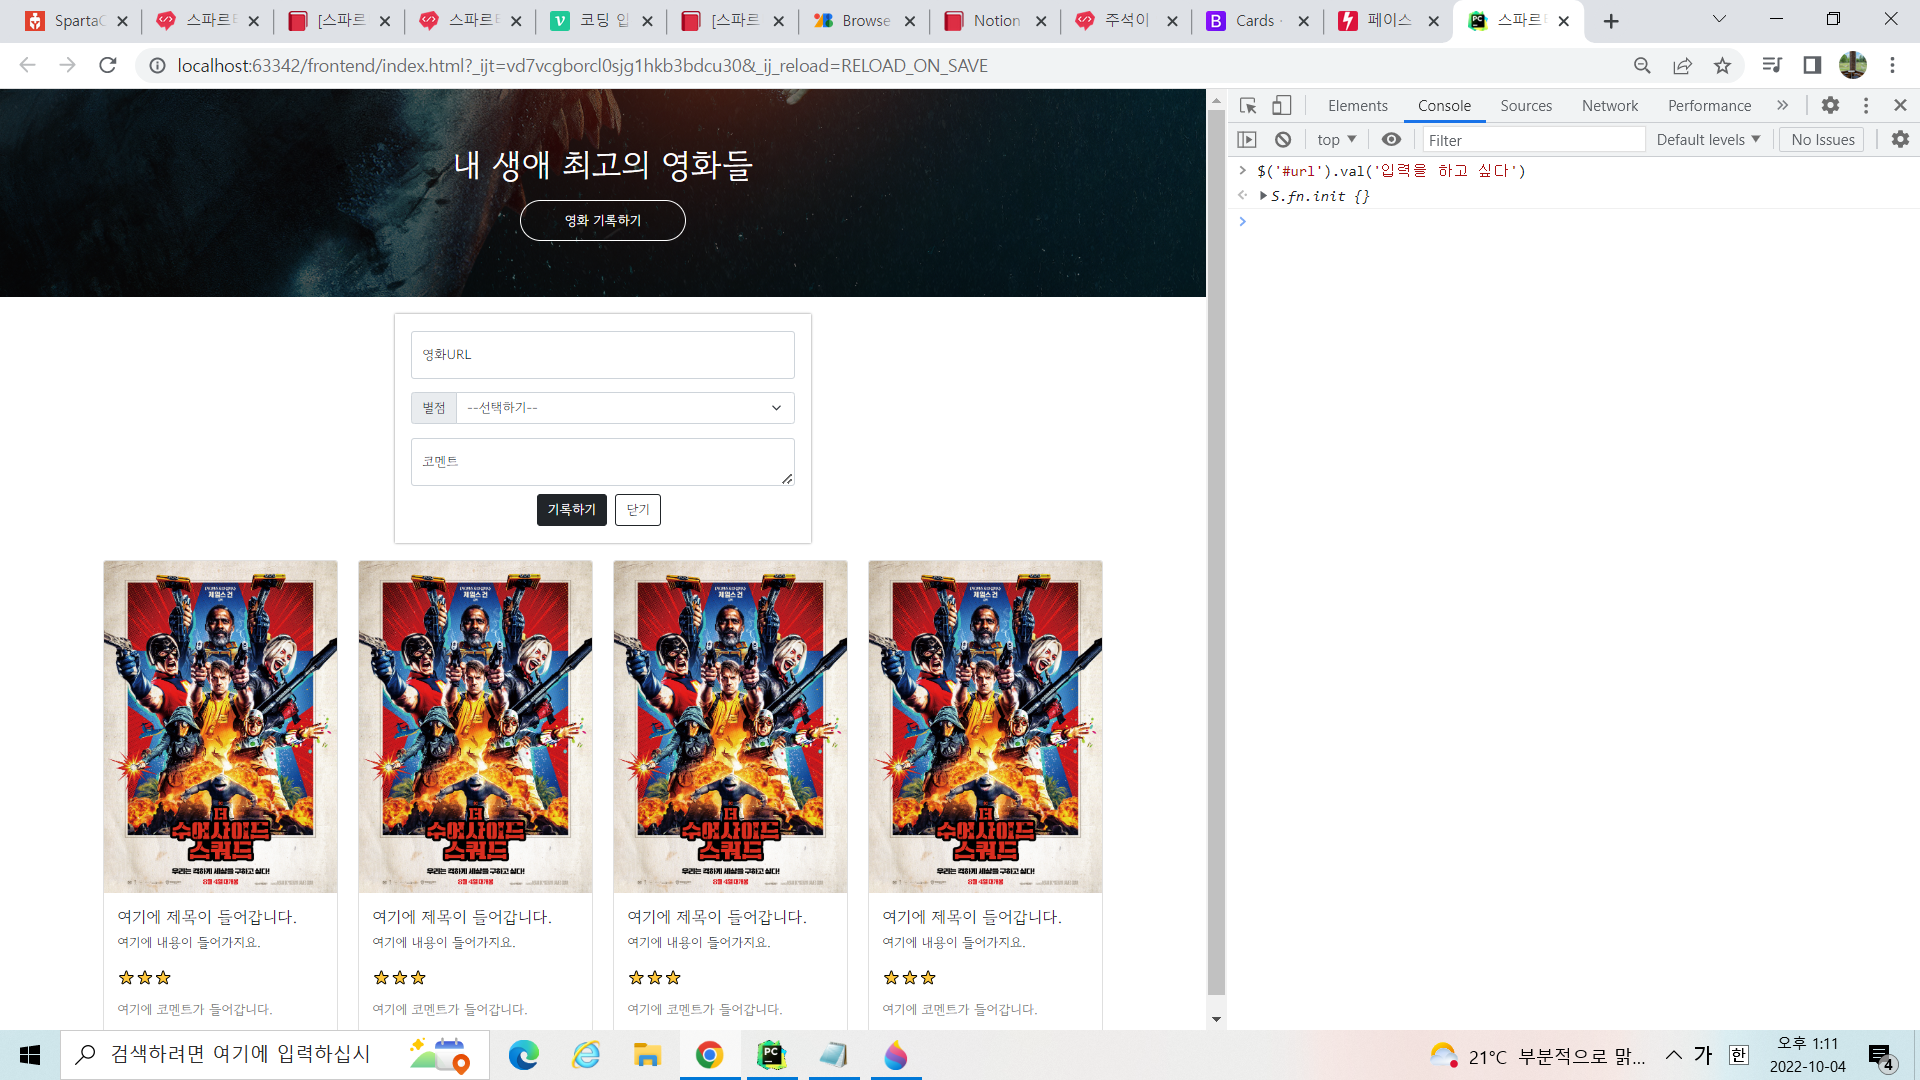
Task: Open DevTools customize three-dots menu
Action: (x=1866, y=105)
